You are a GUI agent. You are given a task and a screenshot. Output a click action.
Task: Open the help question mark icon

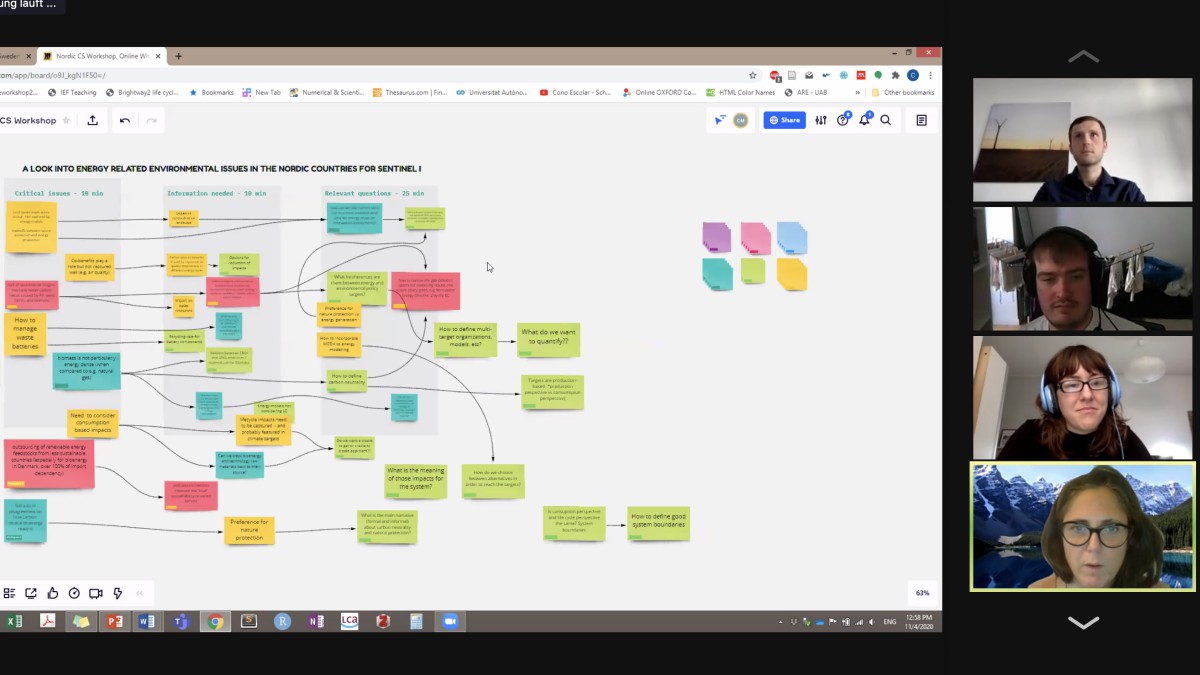point(843,120)
